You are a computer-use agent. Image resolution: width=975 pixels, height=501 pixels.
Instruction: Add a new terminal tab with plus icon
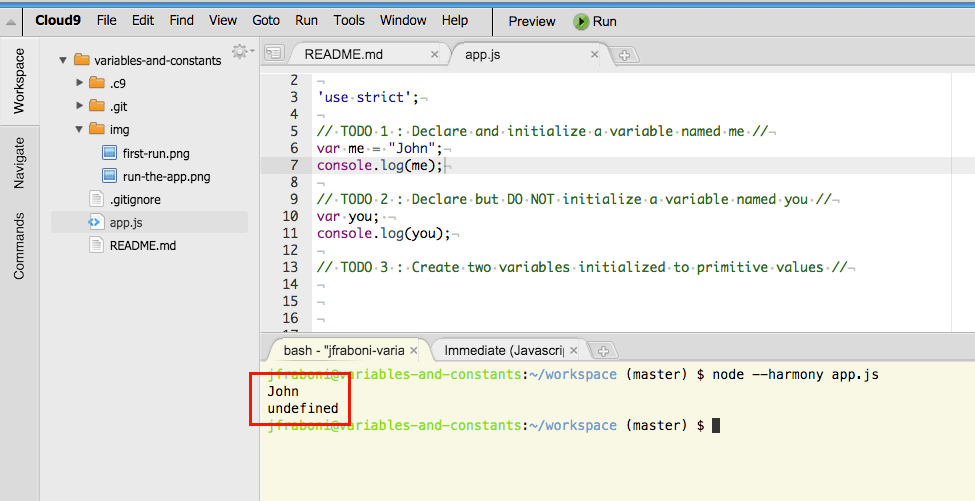pos(603,351)
